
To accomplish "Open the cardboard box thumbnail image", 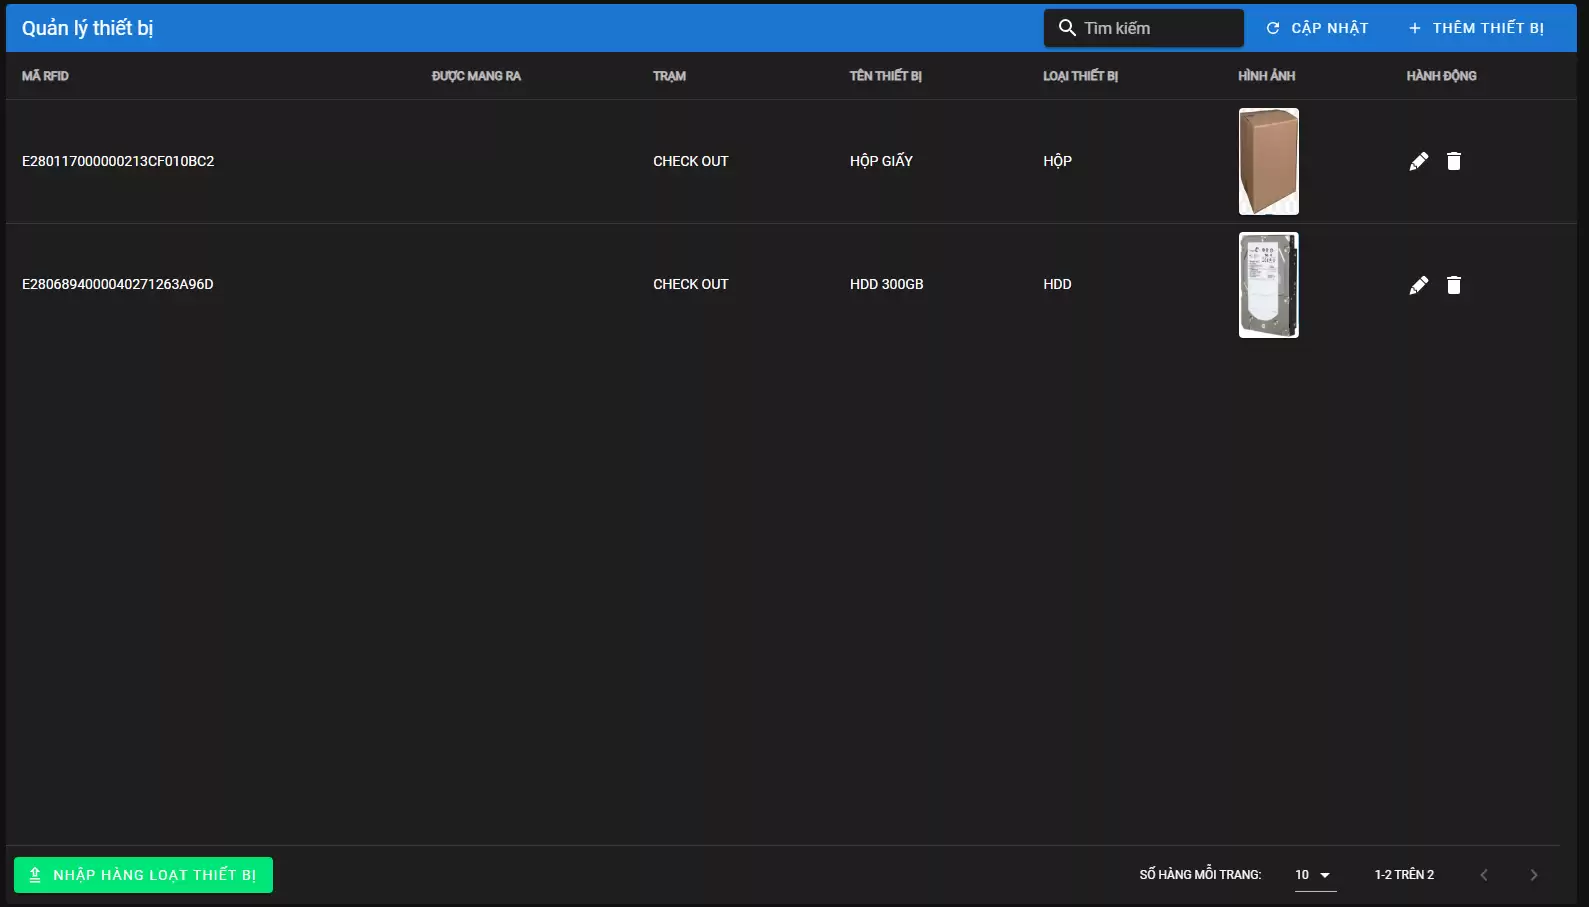I will [x=1268, y=161].
